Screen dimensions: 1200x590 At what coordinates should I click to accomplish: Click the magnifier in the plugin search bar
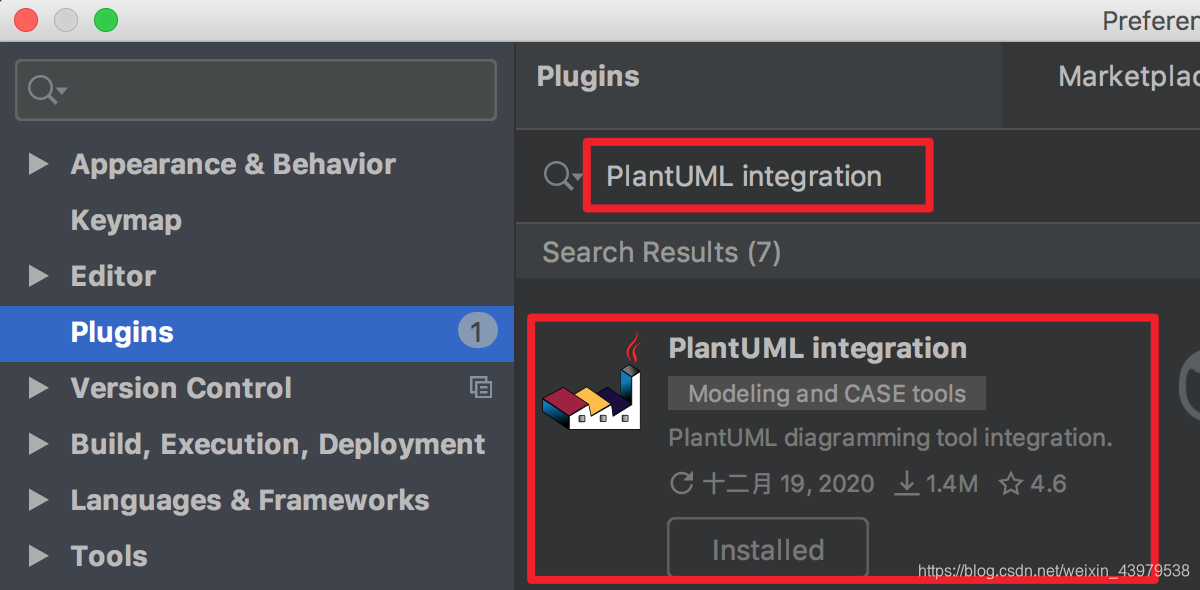556,175
